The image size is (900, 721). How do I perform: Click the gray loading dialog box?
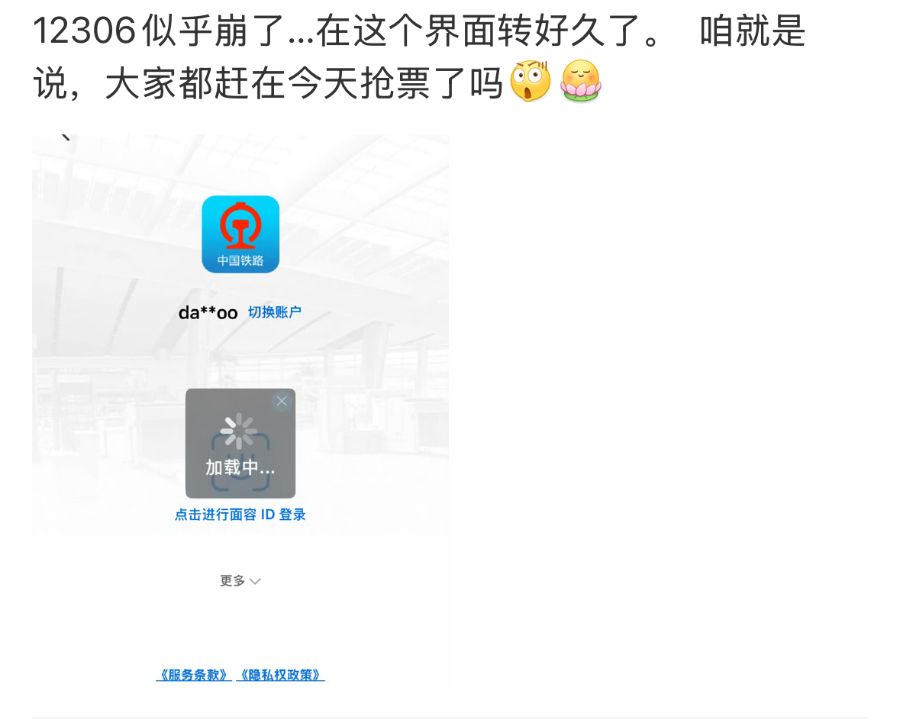tap(240, 443)
